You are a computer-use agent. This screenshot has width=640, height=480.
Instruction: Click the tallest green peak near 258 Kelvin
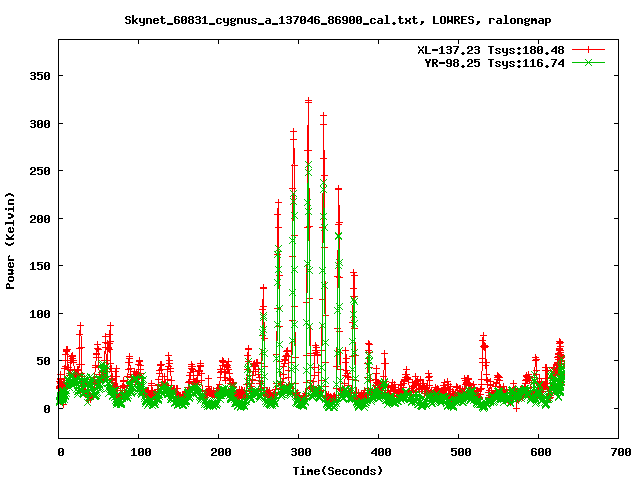click(309, 164)
